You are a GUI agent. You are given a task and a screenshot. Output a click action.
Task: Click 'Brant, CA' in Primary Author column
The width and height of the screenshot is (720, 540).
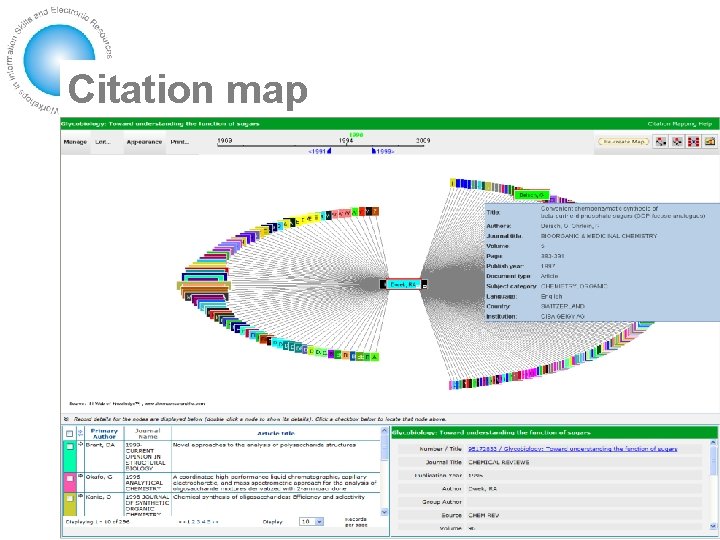pos(100,445)
